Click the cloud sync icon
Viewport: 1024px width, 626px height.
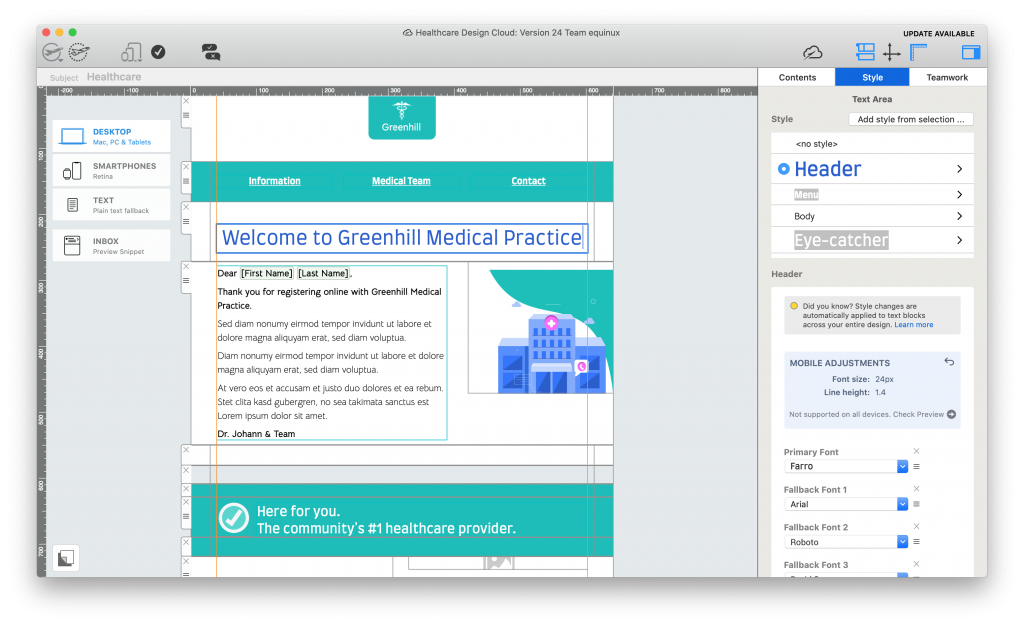click(x=812, y=52)
